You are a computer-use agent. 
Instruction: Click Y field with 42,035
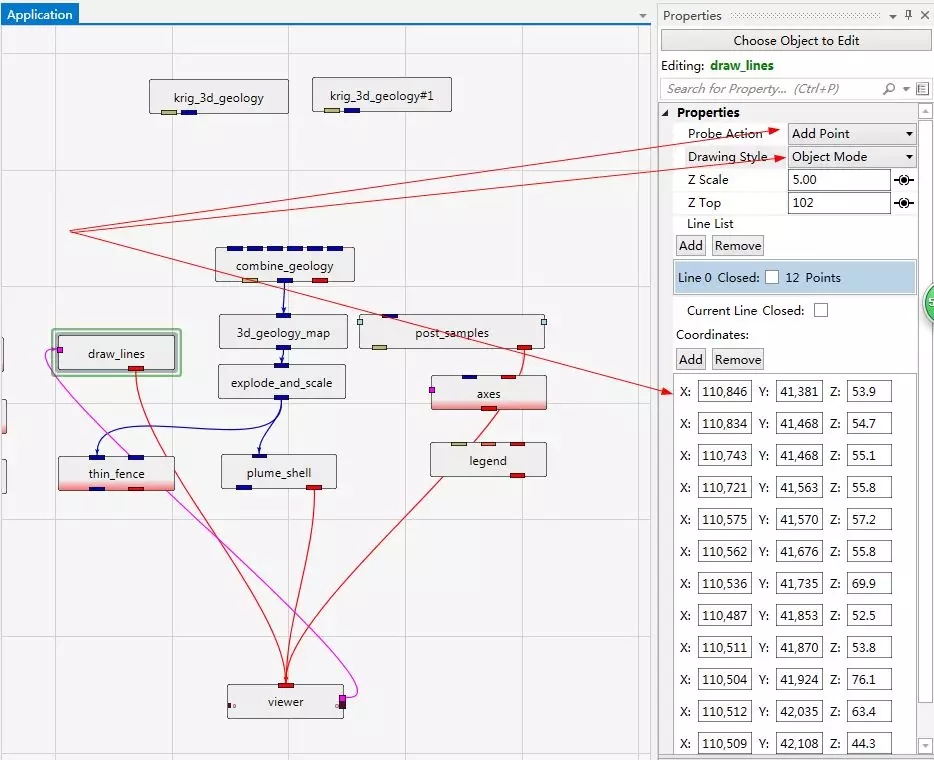[x=799, y=711]
